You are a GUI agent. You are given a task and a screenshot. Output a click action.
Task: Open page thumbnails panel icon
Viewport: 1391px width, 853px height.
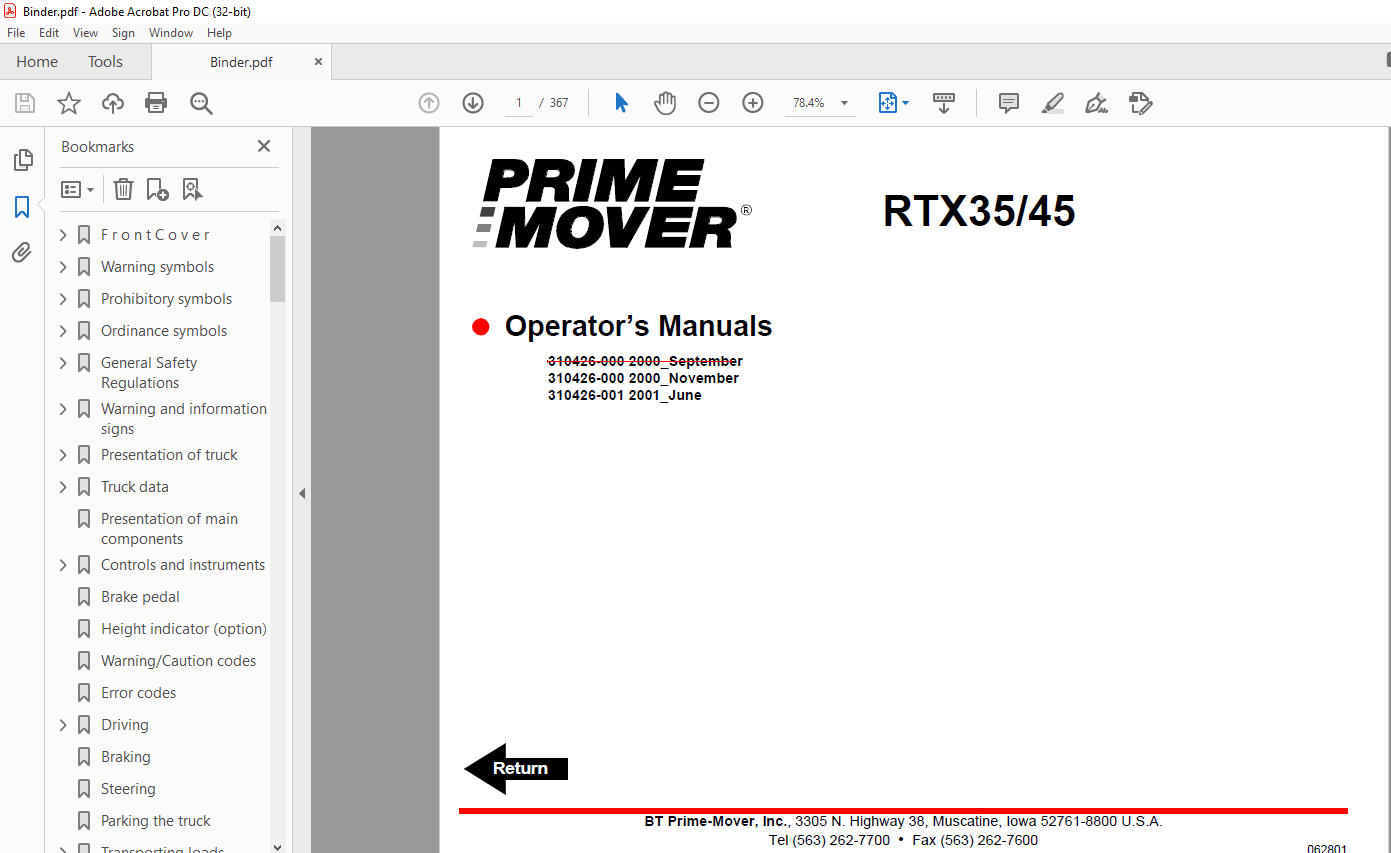(22, 160)
